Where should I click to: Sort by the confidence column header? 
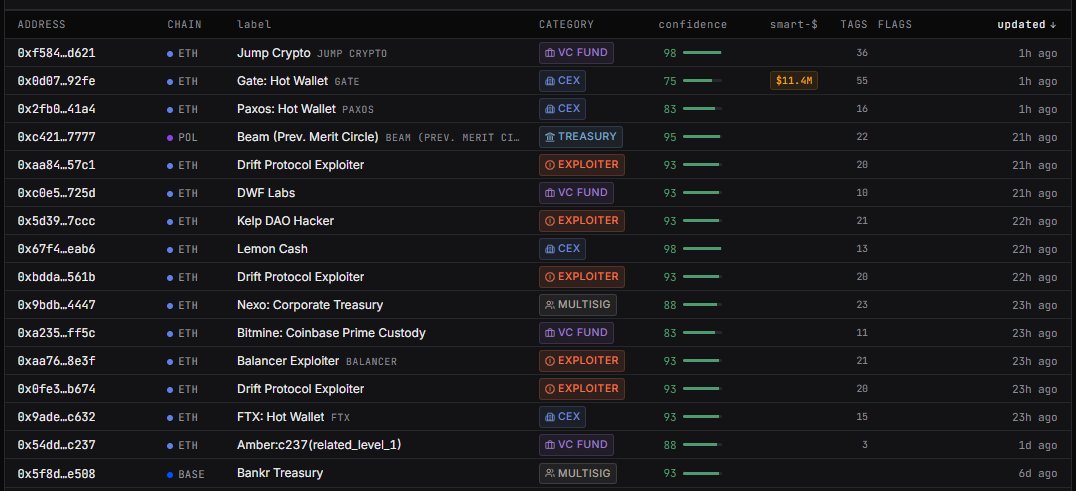(692, 25)
